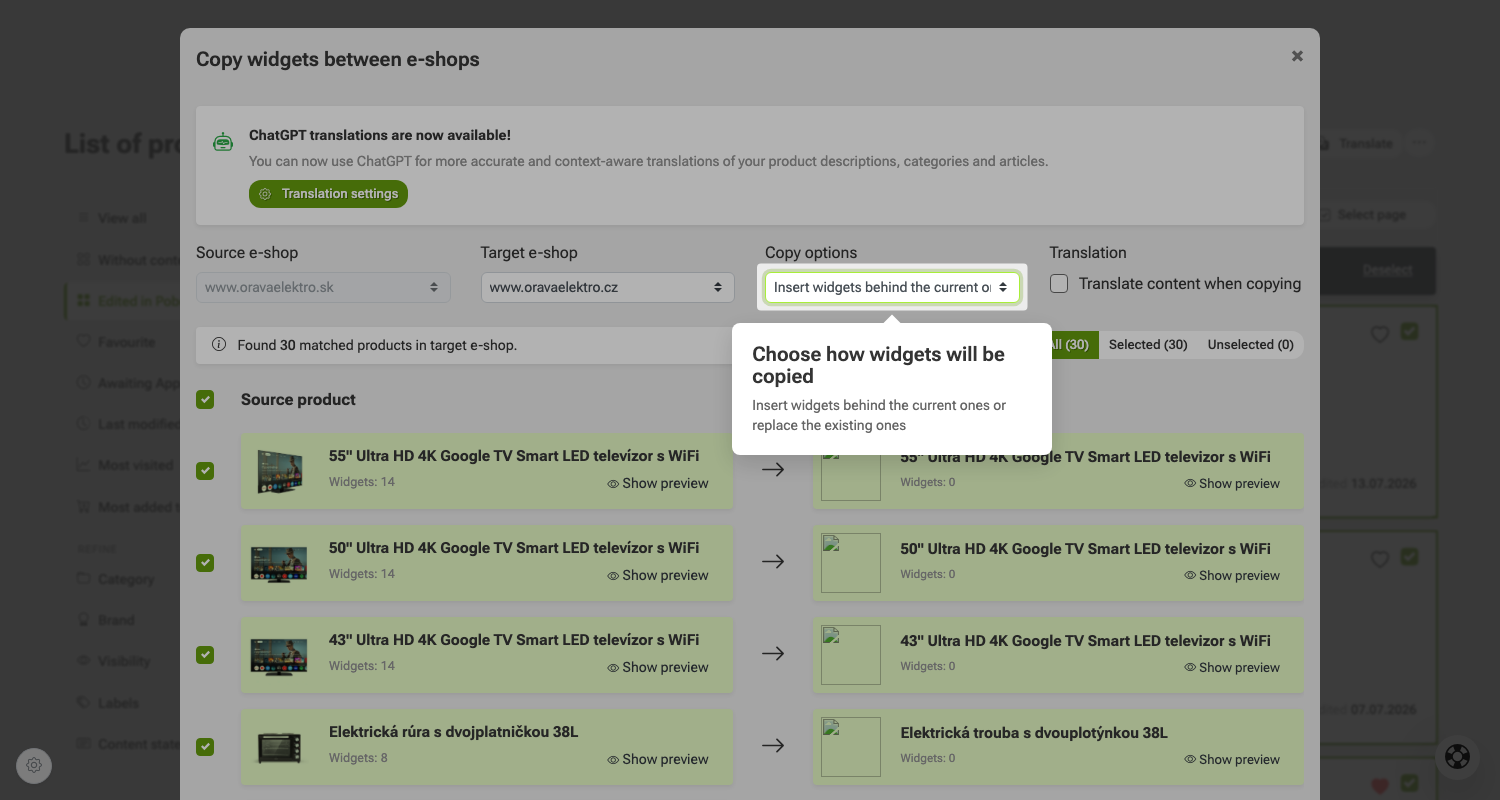This screenshot has height=800, width=1500.
Task: Open Category refine option in background sidebar
Action: point(125,579)
